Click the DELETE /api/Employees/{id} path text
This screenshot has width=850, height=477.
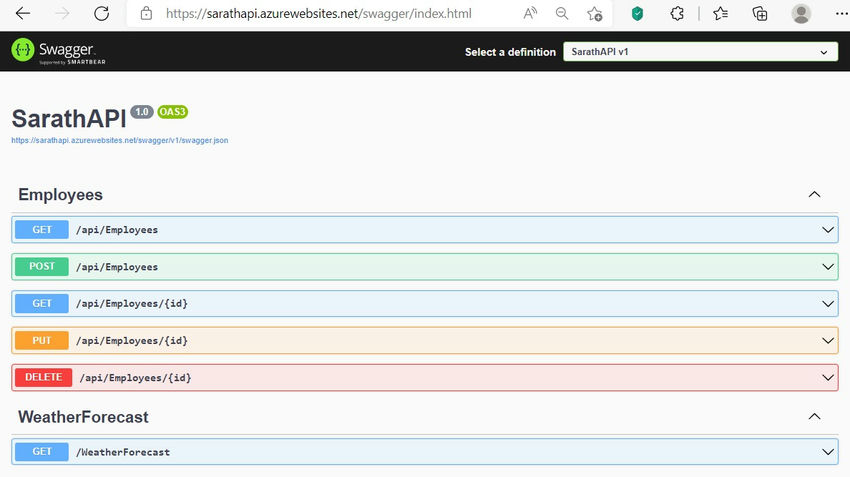(x=136, y=378)
